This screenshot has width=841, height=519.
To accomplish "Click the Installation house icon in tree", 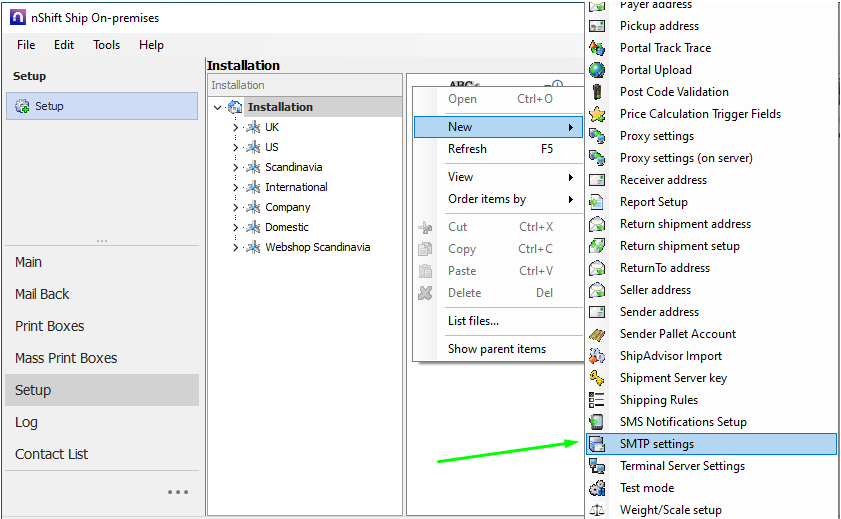I will pos(235,107).
